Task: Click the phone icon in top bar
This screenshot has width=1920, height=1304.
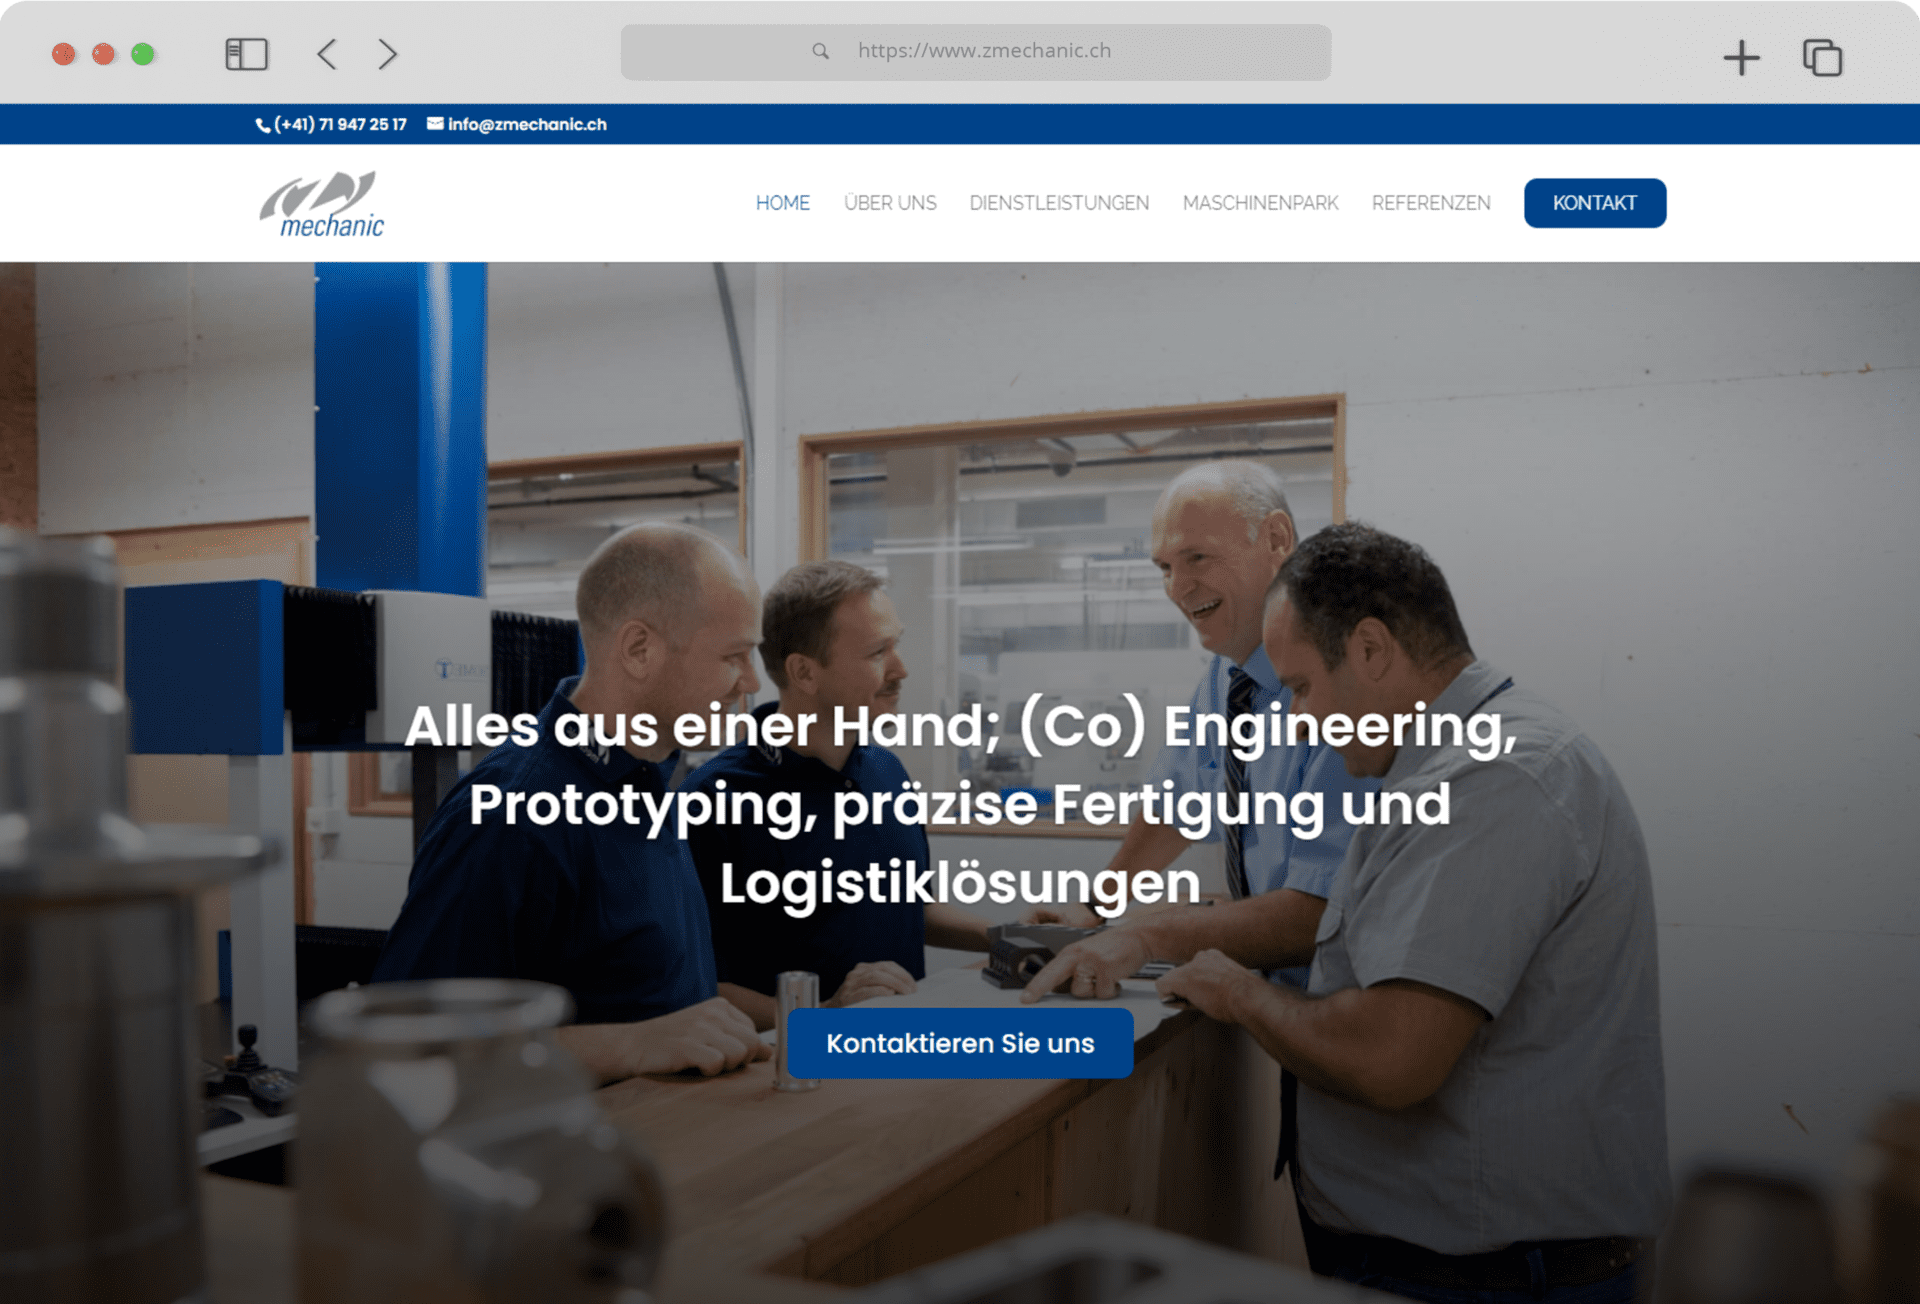Action: pos(262,125)
